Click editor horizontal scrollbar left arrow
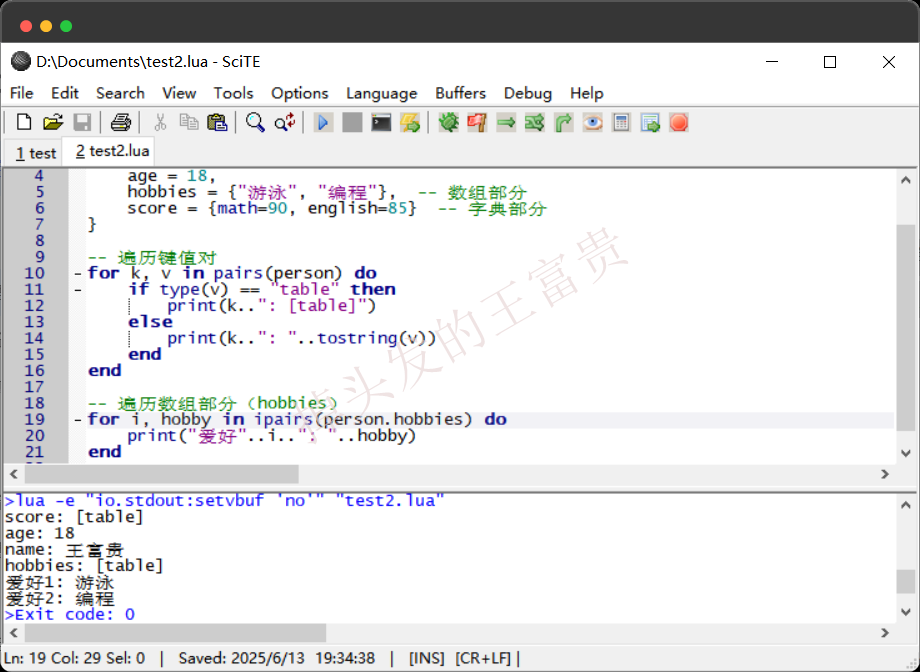Image resolution: width=920 pixels, height=672 pixels. (14, 474)
